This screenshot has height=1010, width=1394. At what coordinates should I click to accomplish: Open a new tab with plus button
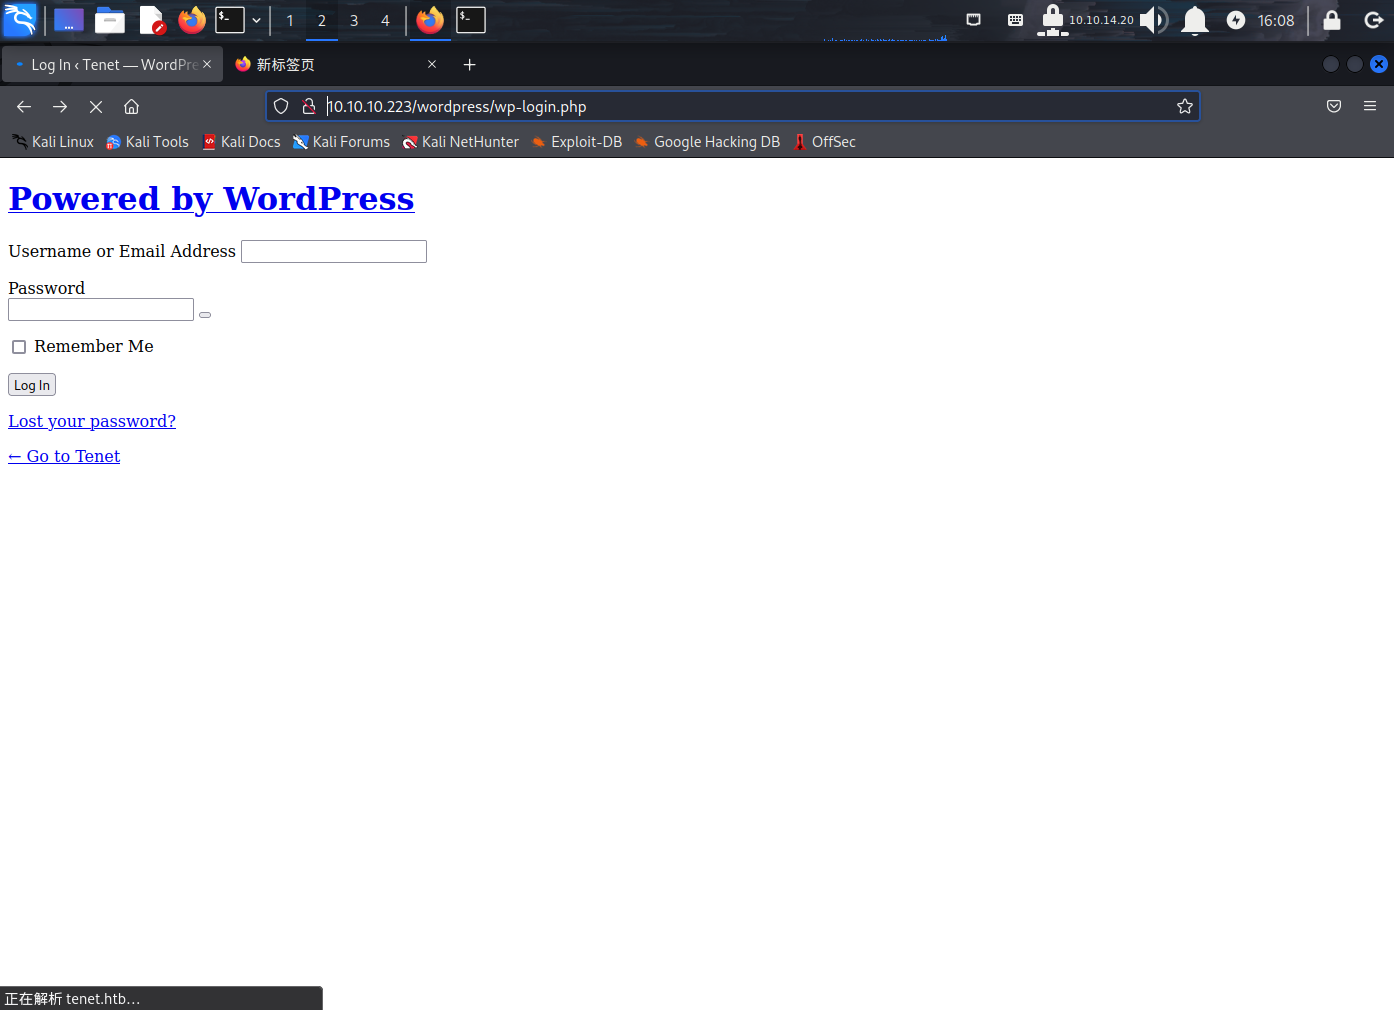469,65
